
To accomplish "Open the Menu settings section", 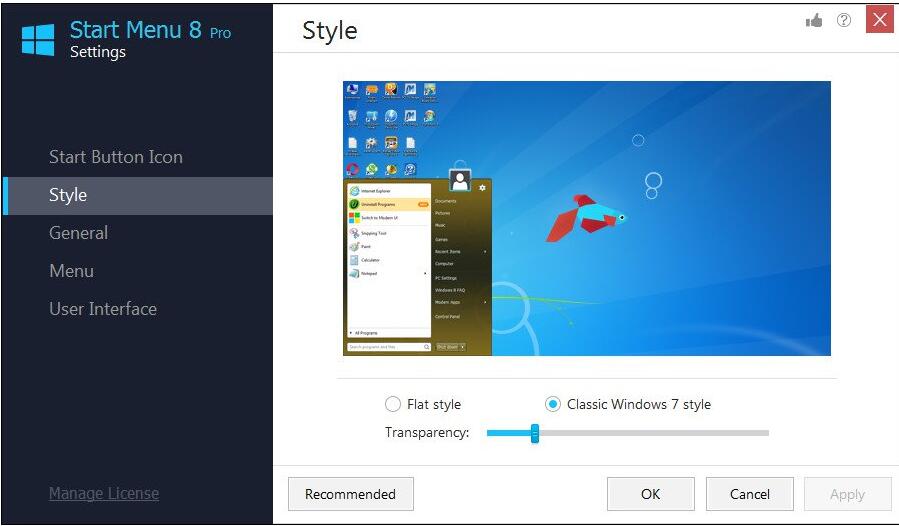I will point(72,271).
